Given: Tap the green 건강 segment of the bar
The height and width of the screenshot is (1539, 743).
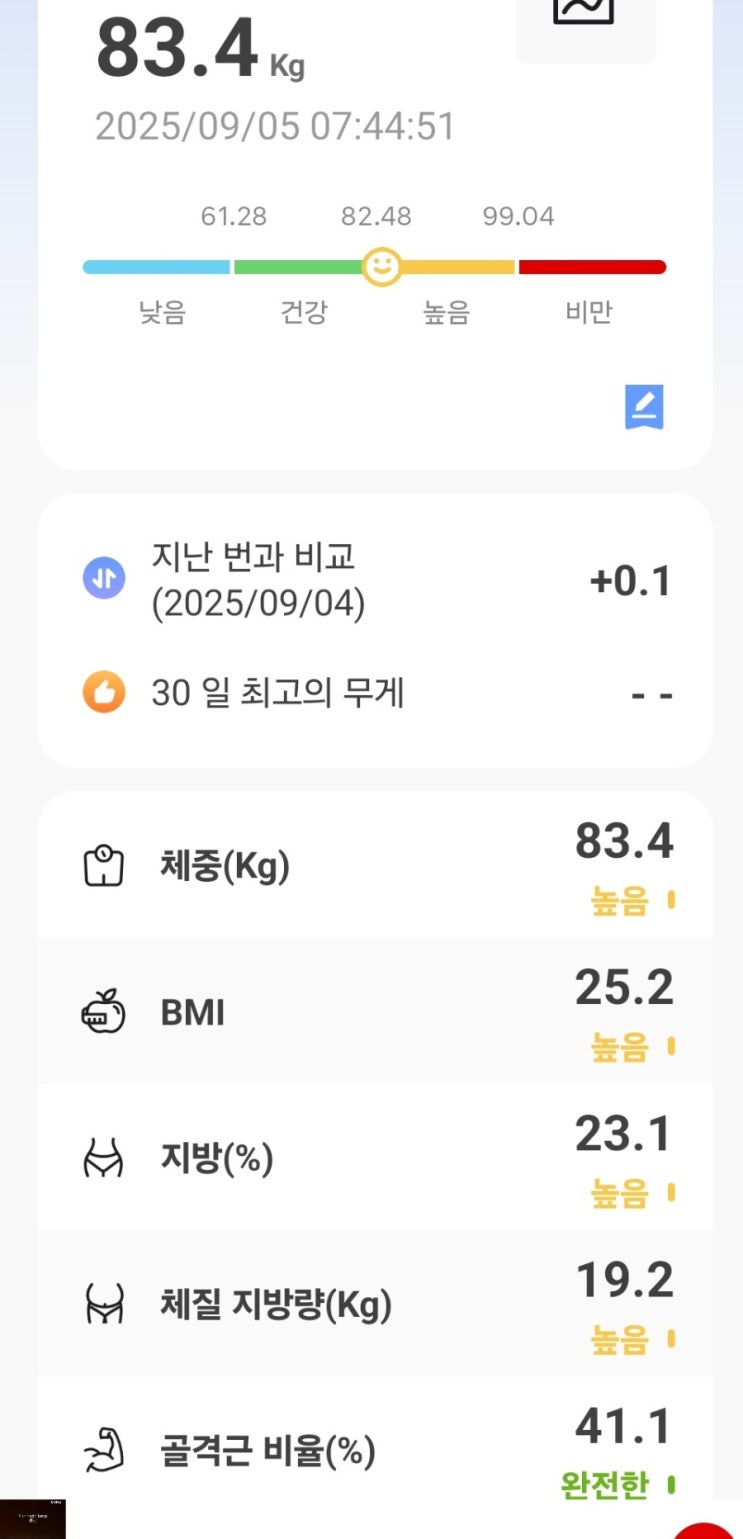Looking at the screenshot, I should (296, 267).
